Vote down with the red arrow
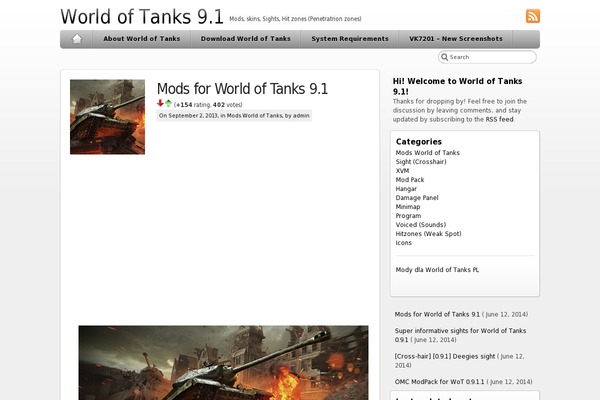The image size is (600, 400). [160, 103]
